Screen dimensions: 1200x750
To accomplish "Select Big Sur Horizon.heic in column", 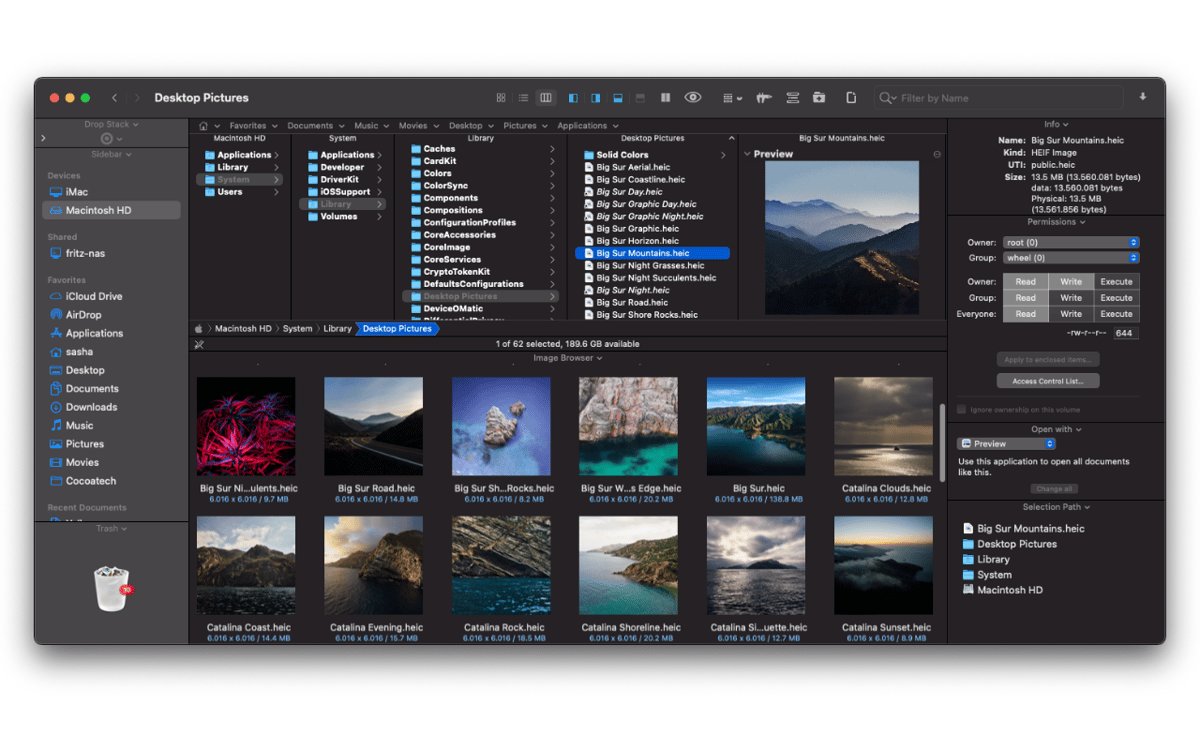I will (637, 241).
